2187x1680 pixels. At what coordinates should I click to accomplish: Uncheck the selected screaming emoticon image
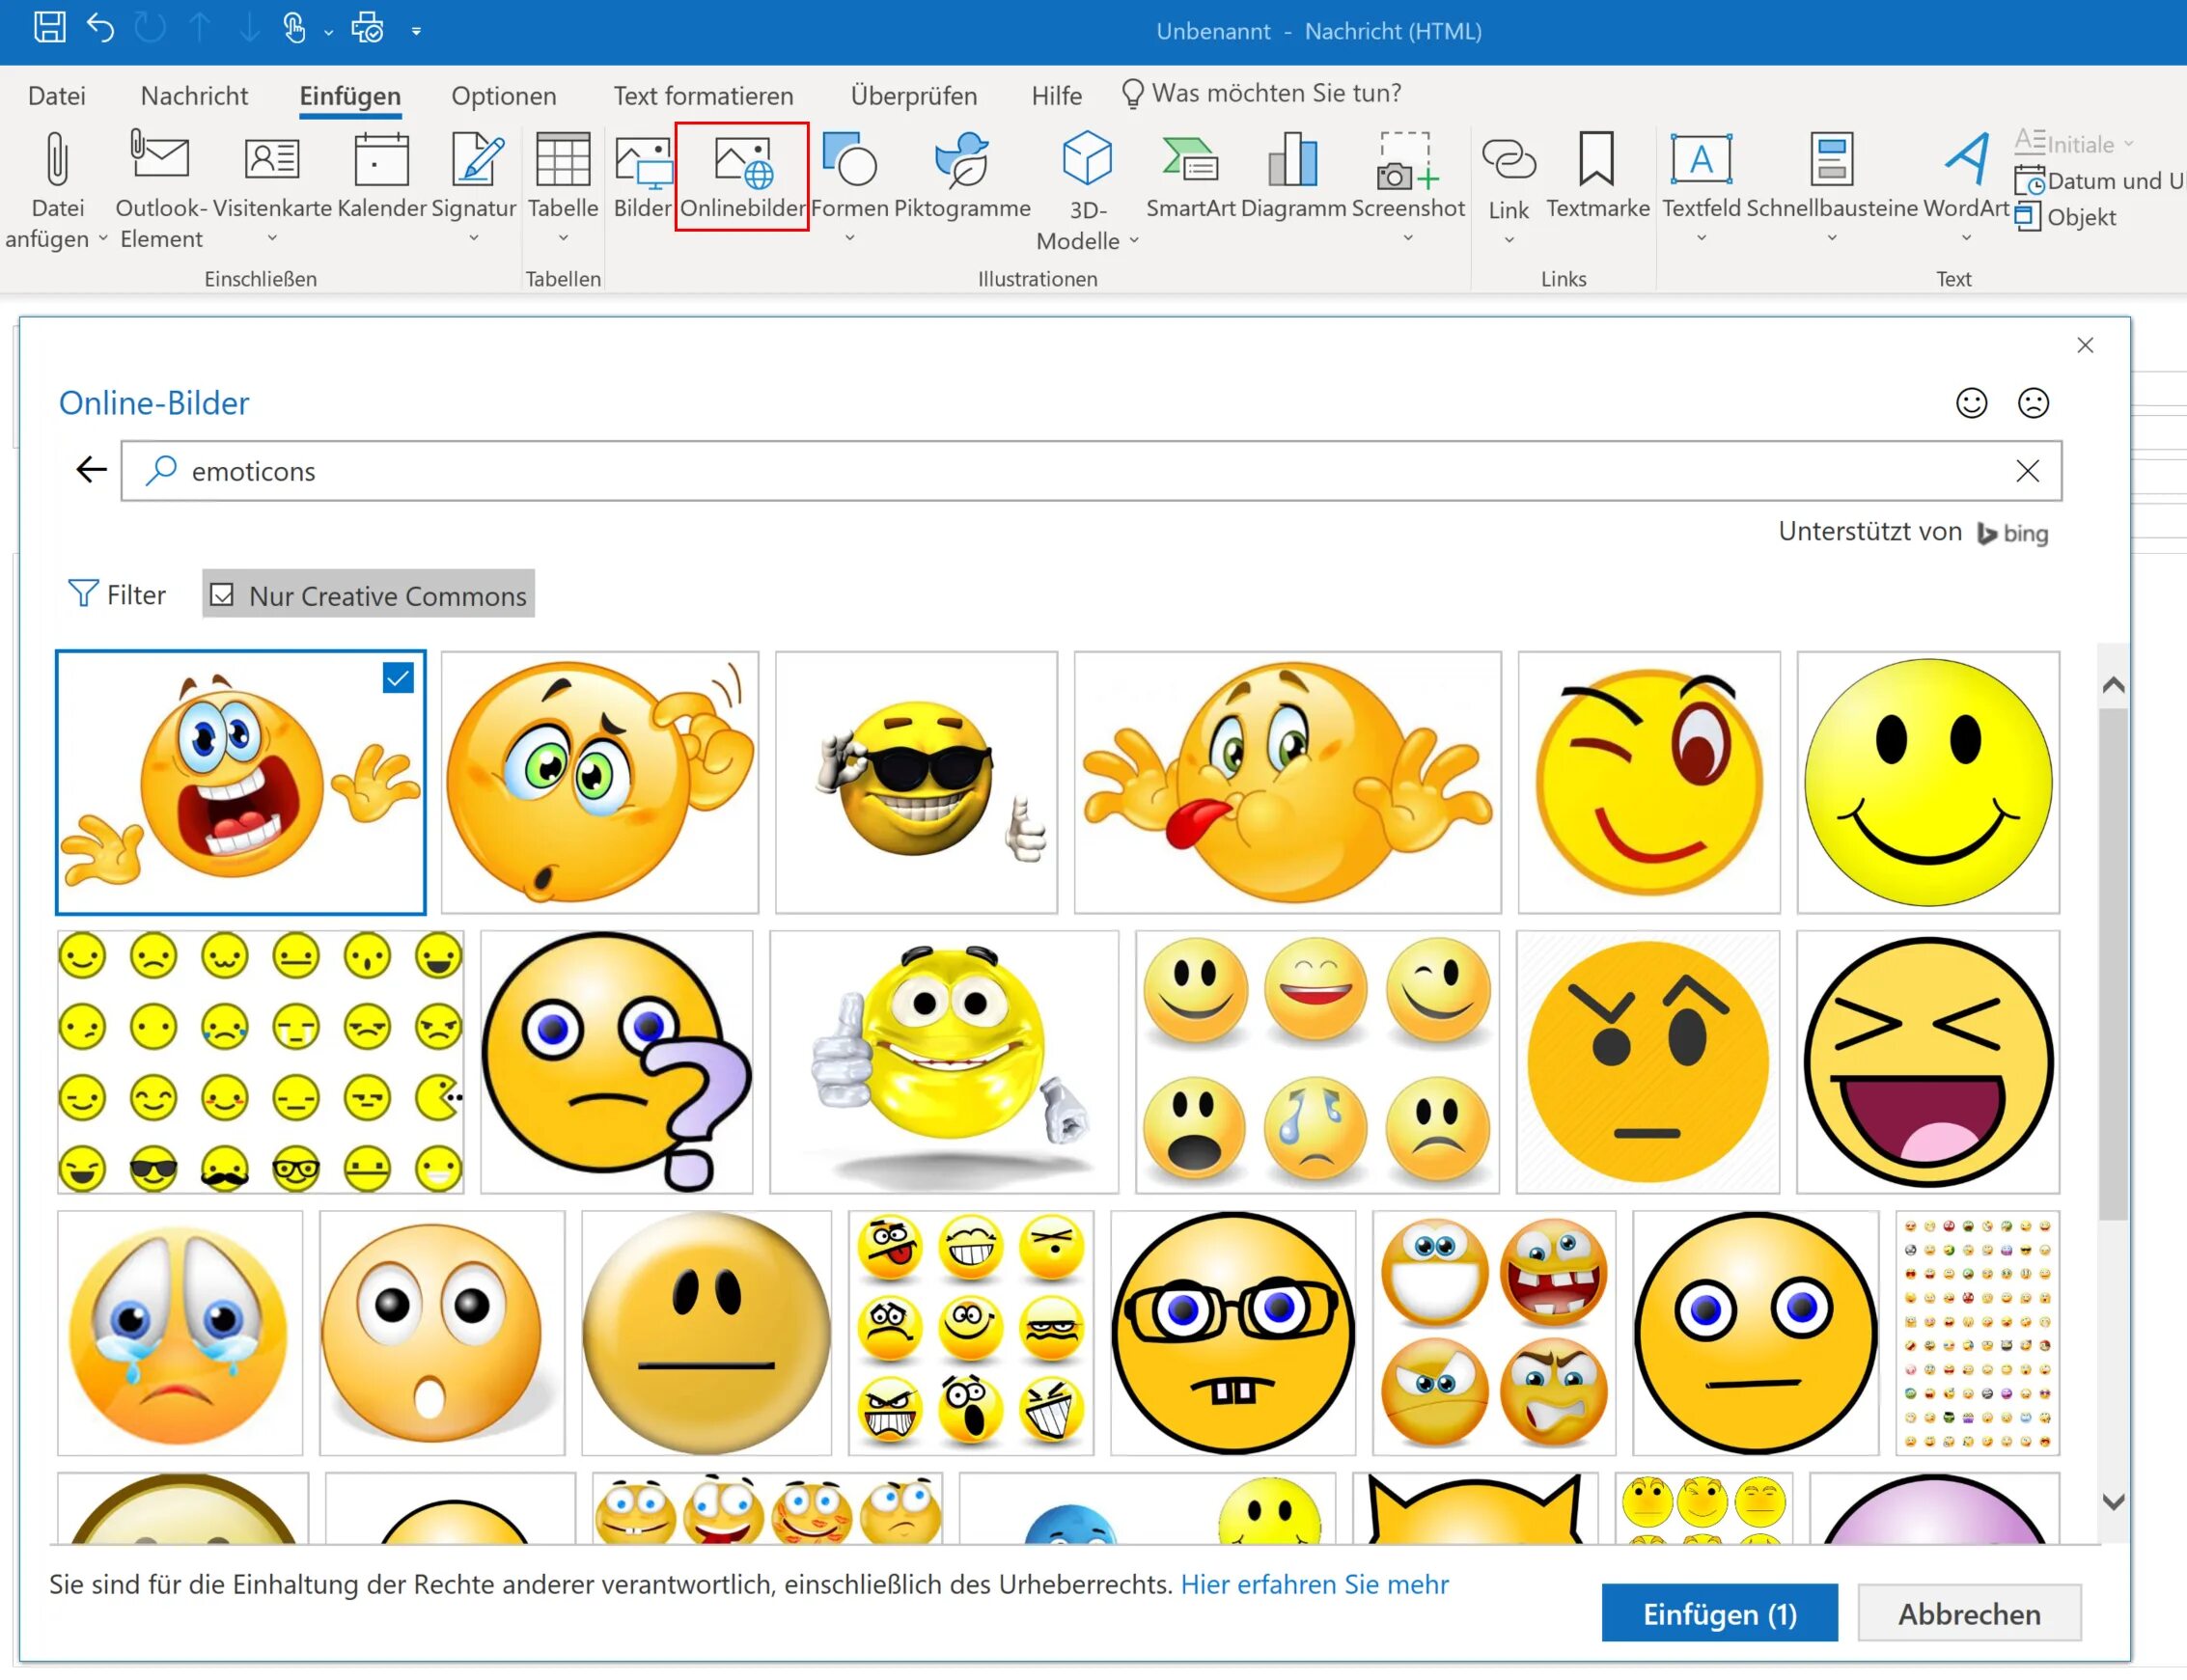398,678
